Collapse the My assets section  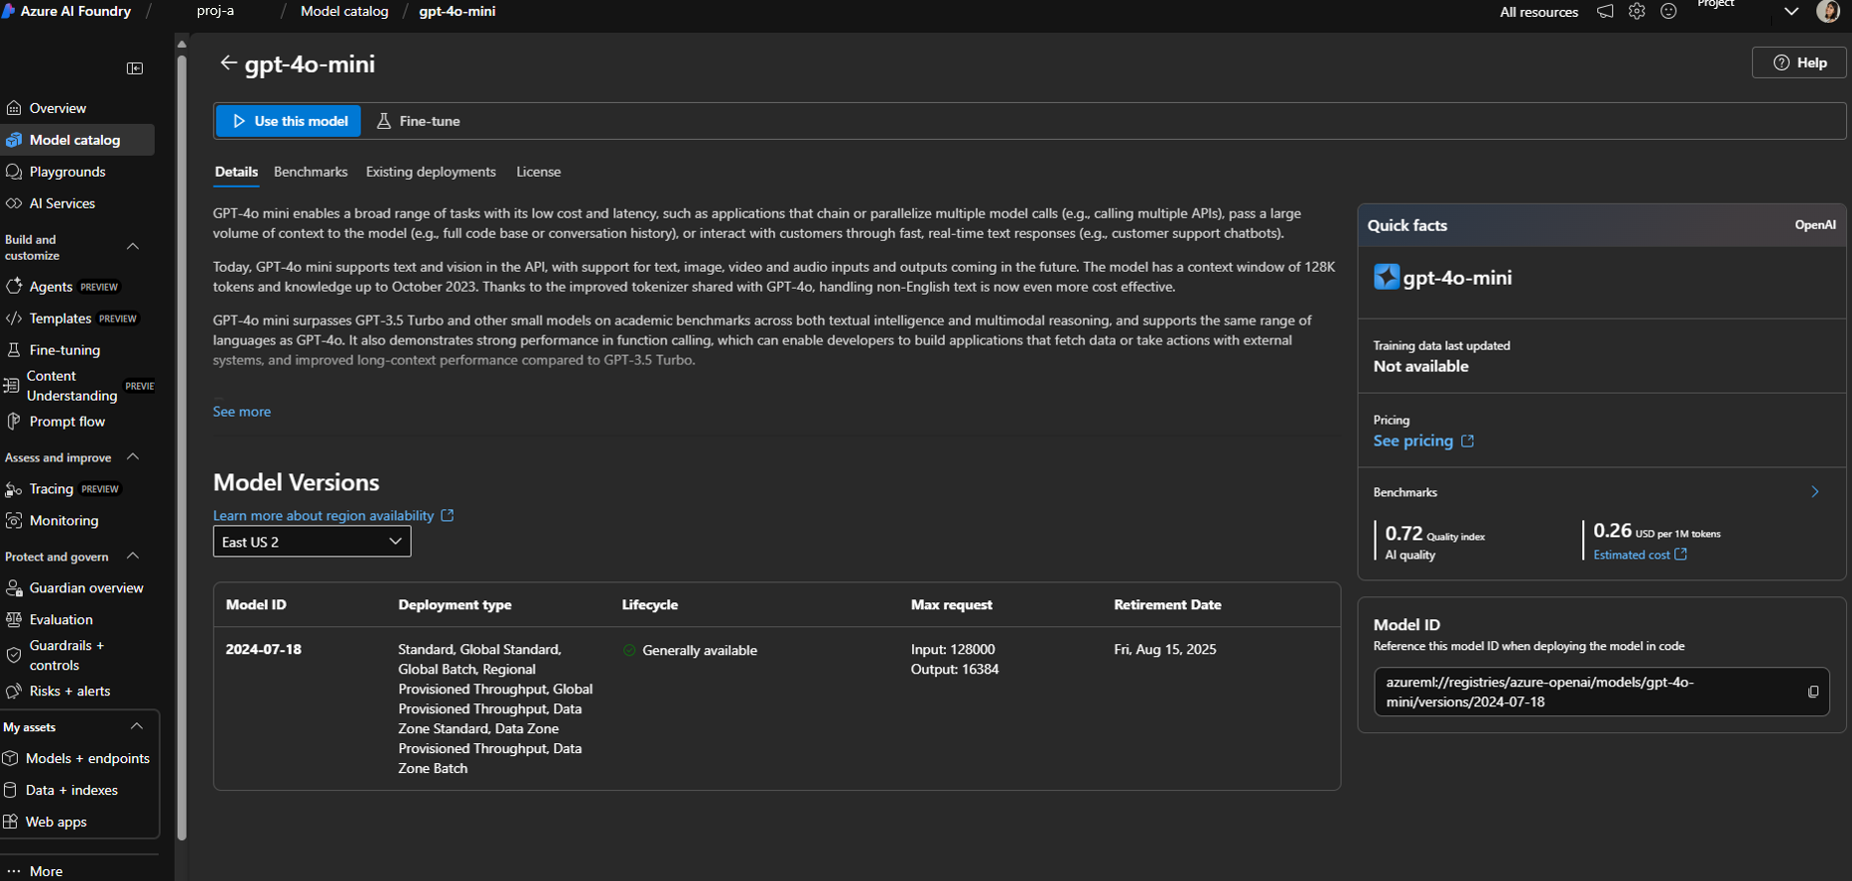137,727
